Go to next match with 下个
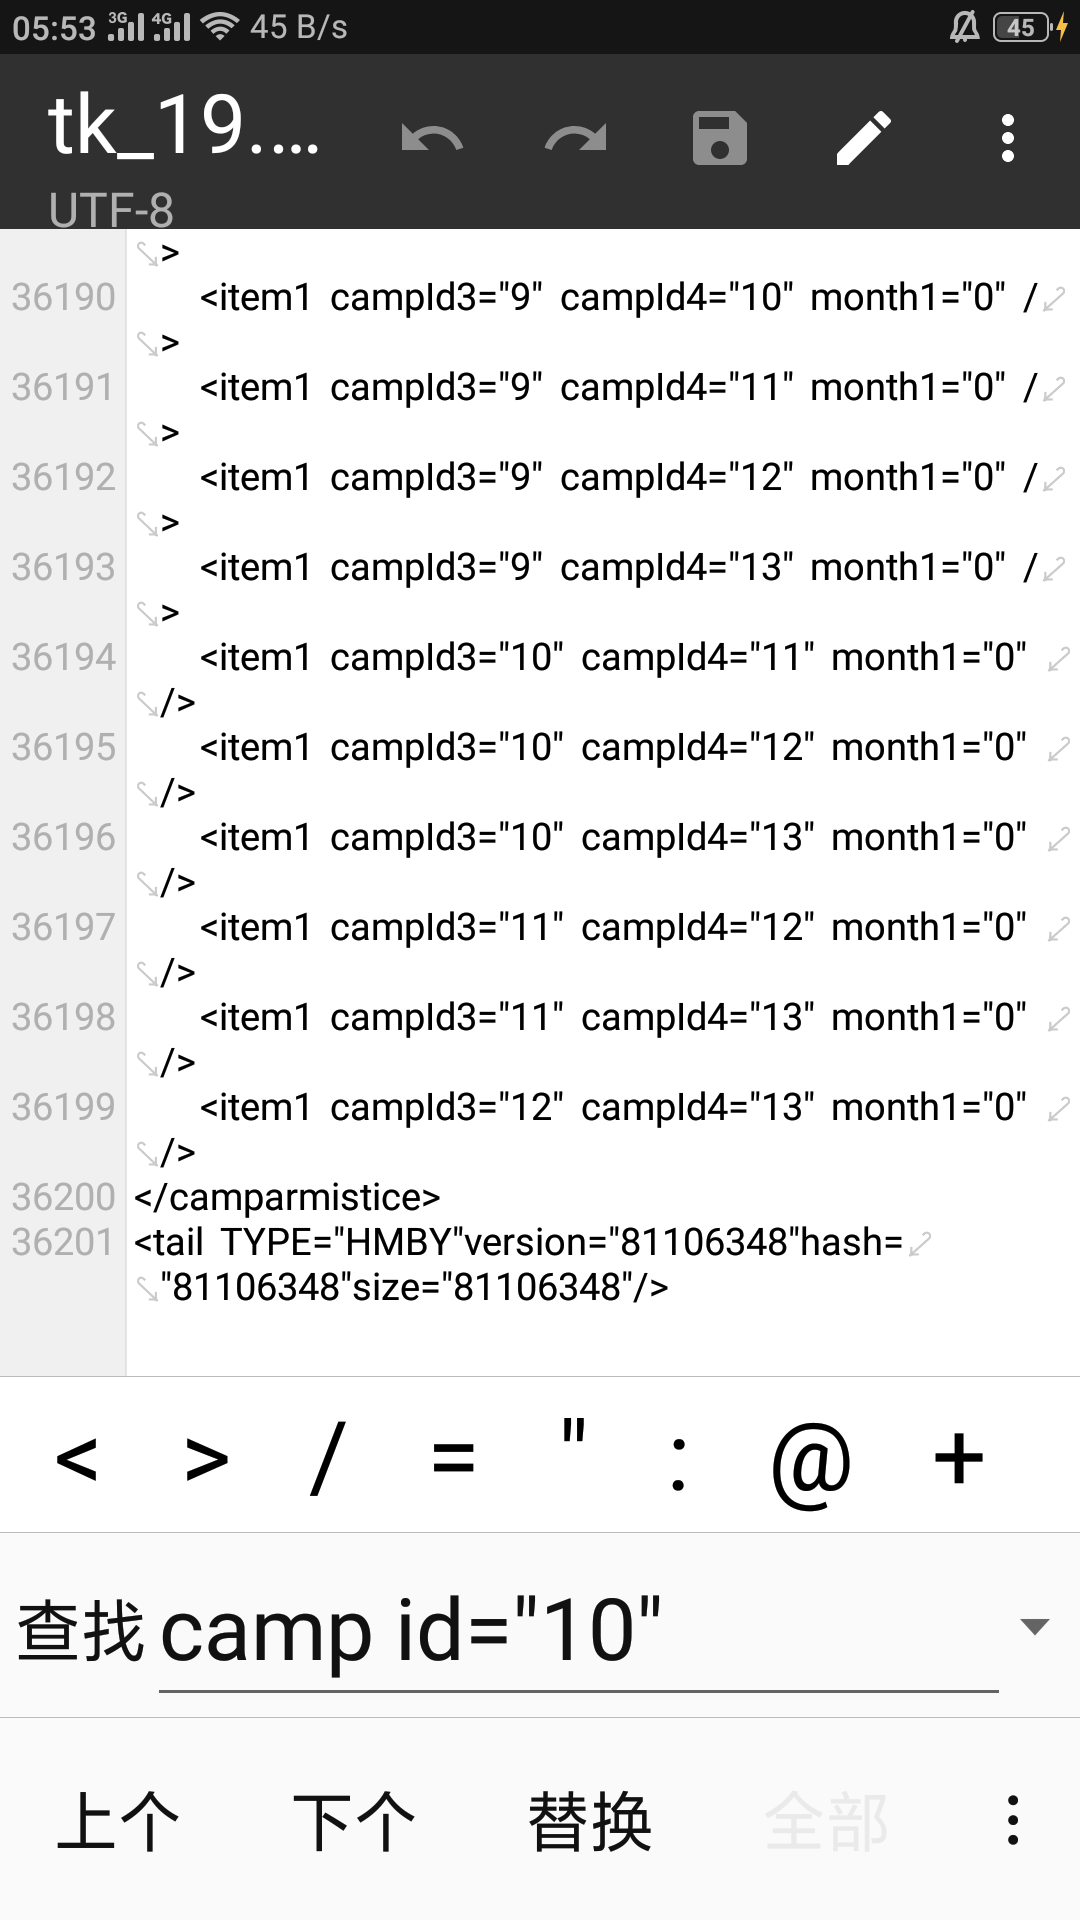The height and width of the screenshot is (1920, 1080). [354, 1821]
